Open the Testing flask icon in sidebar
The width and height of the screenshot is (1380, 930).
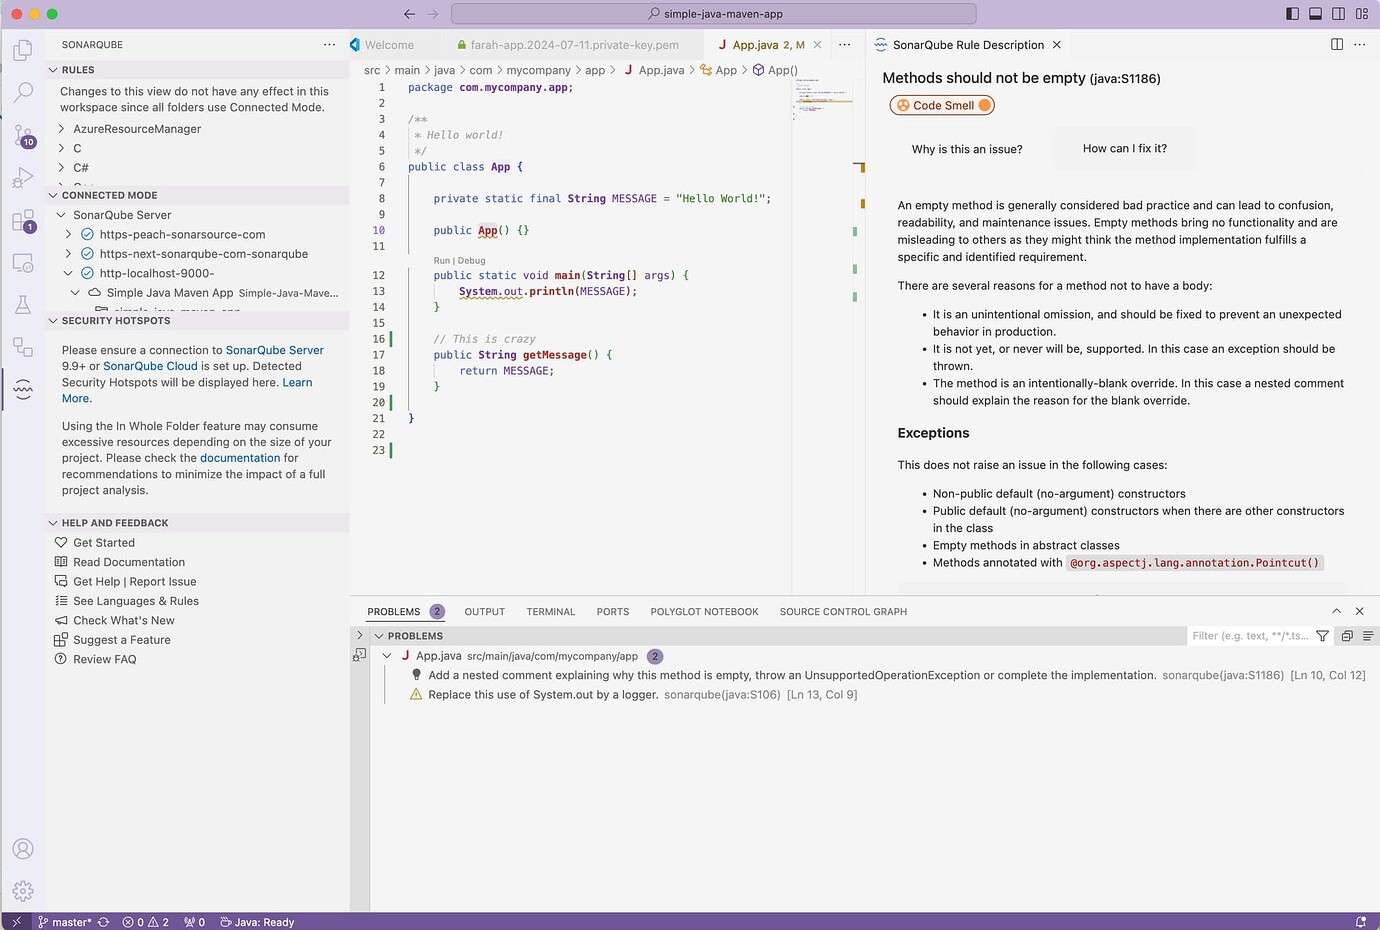(23, 305)
